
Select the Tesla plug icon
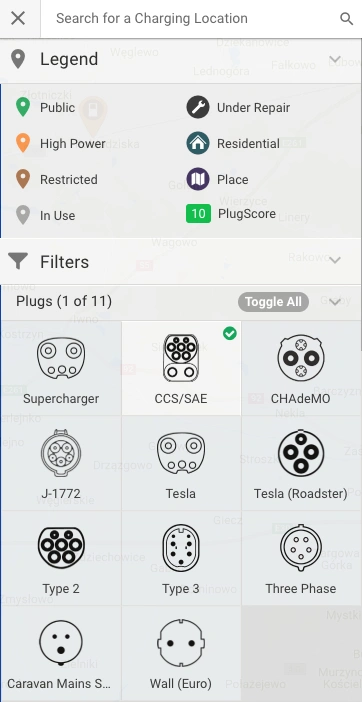(x=181, y=453)
